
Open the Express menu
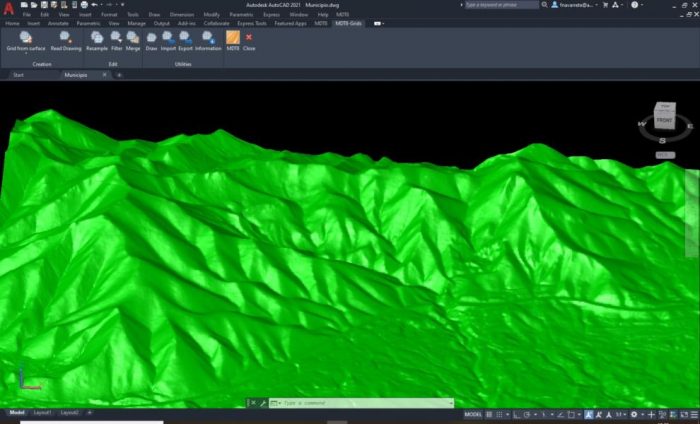point(271,15)
